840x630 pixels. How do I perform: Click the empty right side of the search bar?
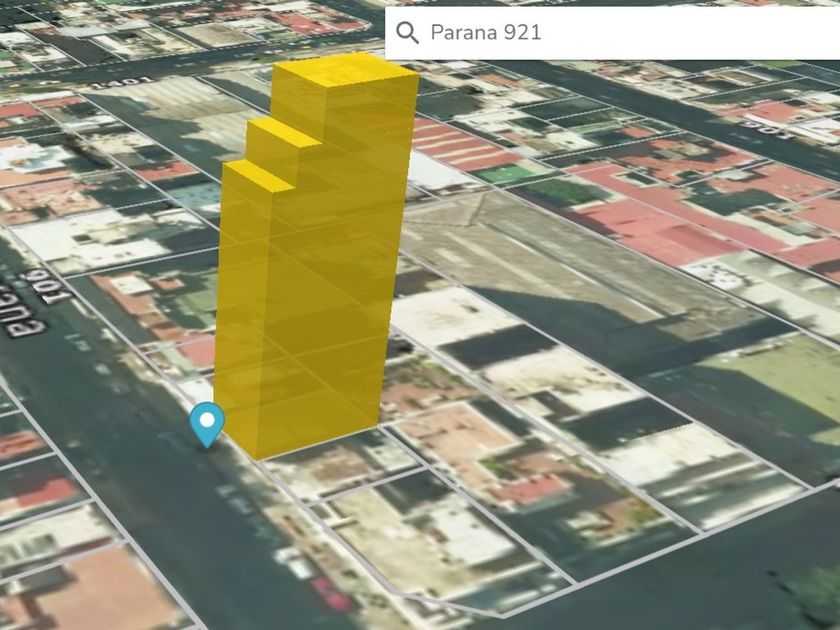coord(720,33)
